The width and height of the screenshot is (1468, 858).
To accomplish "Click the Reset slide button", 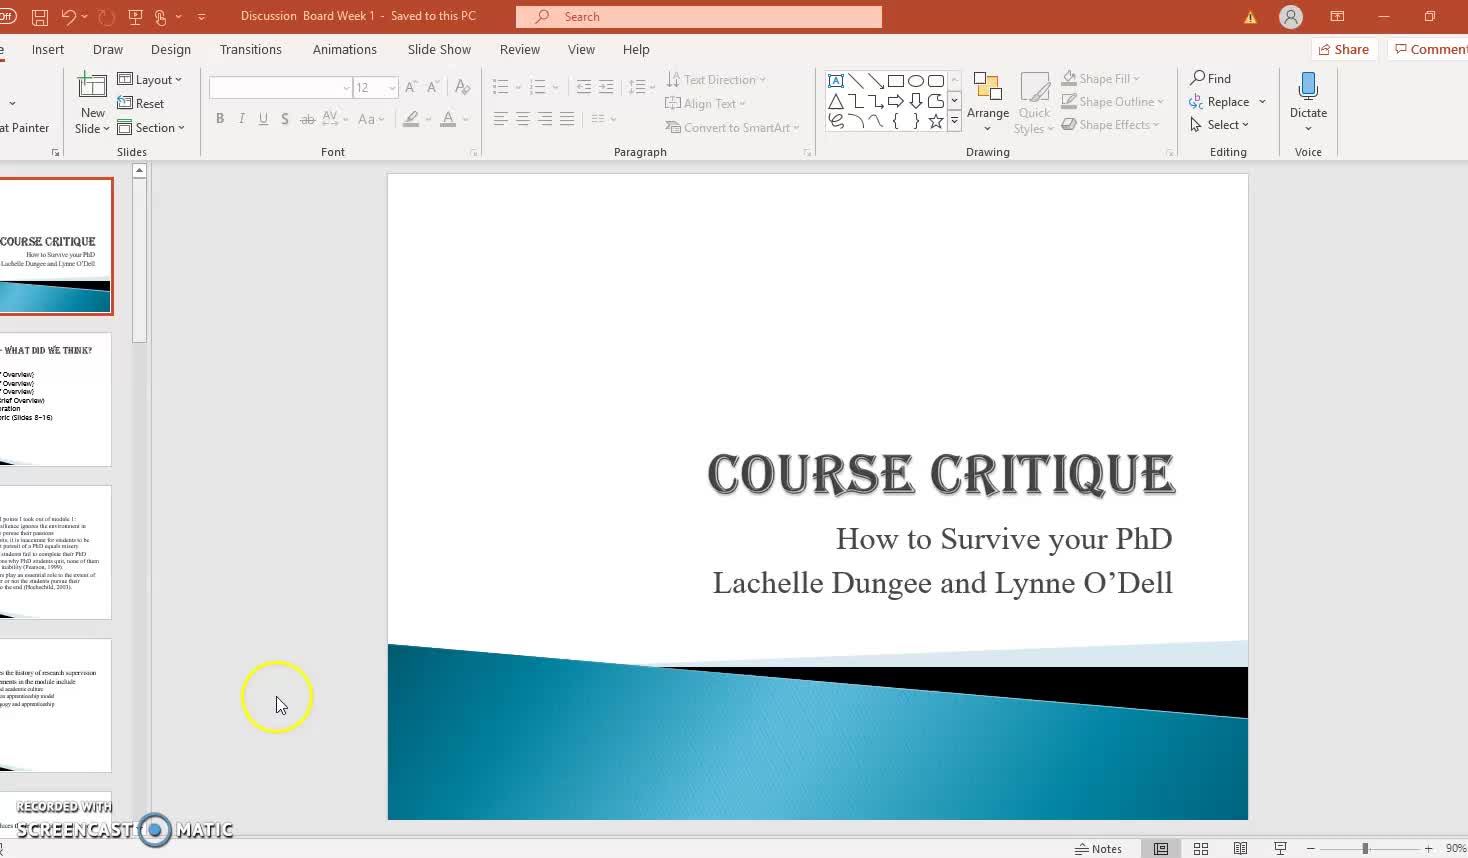I will tap(141, 104).
